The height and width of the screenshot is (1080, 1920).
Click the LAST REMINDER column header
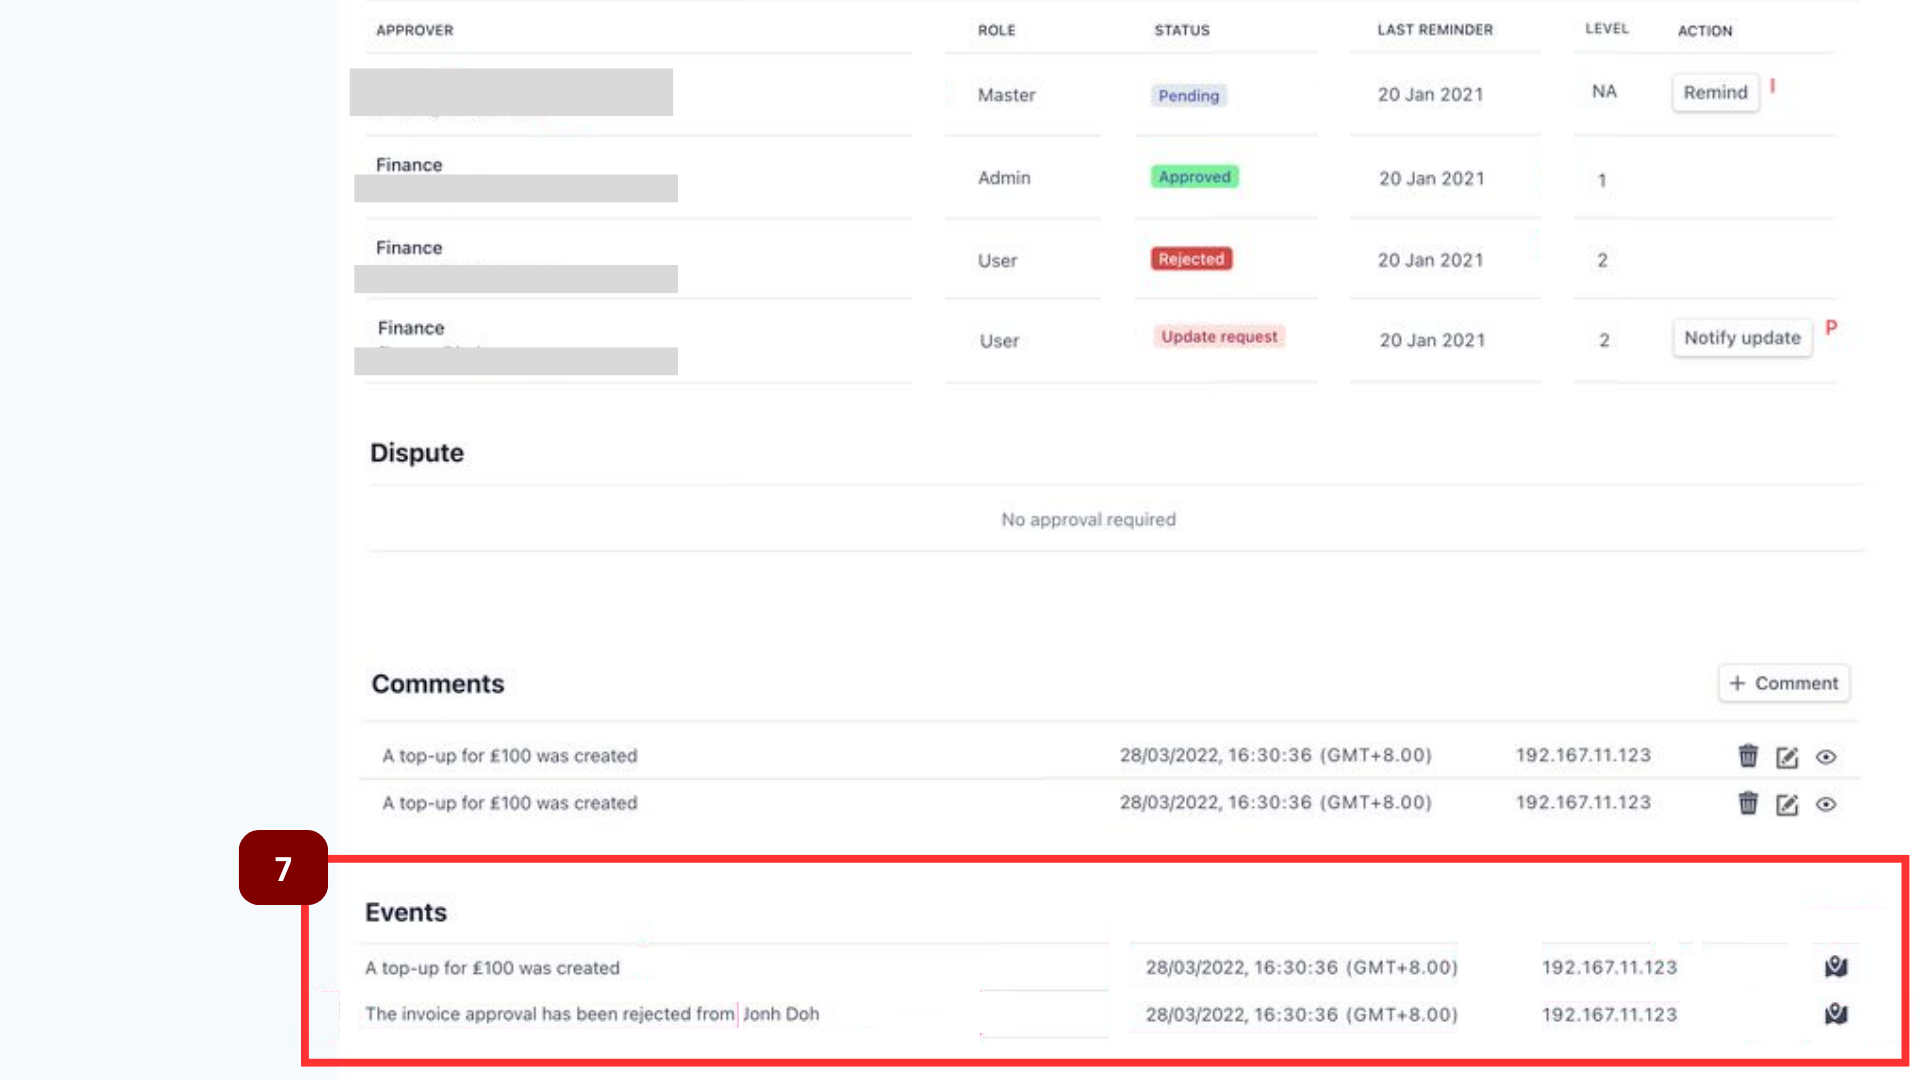[1434, 30]
